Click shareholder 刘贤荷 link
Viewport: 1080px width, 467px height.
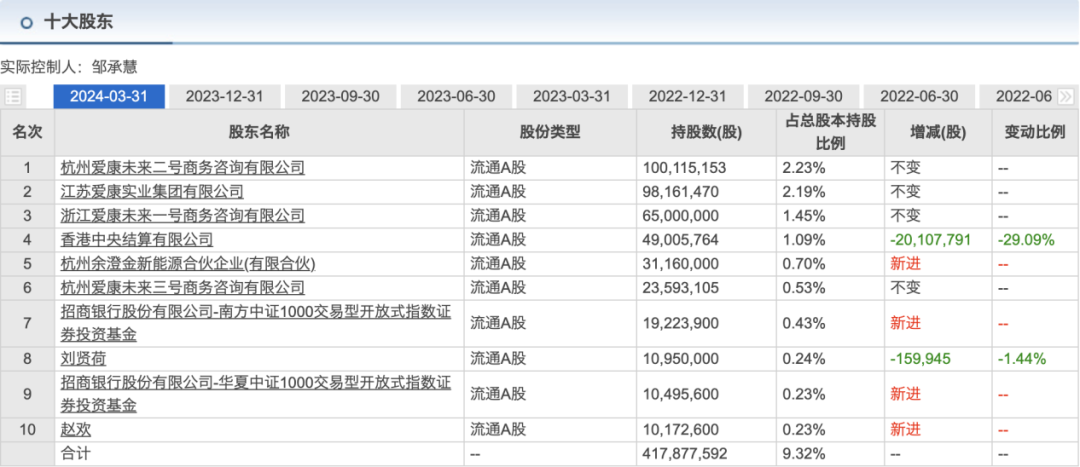84,358
